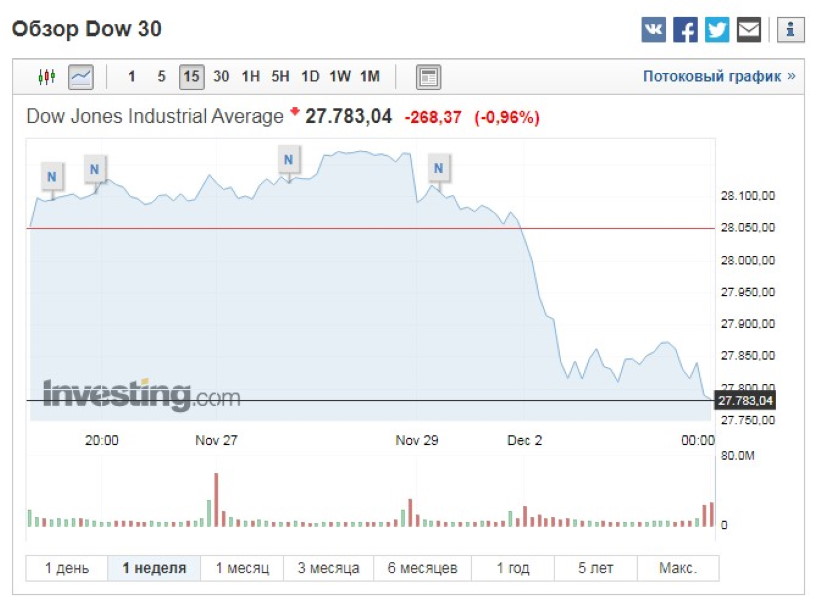Open the info icon
Image resolution: width=820 pixels, height=610 pixels.
point(790,30)
